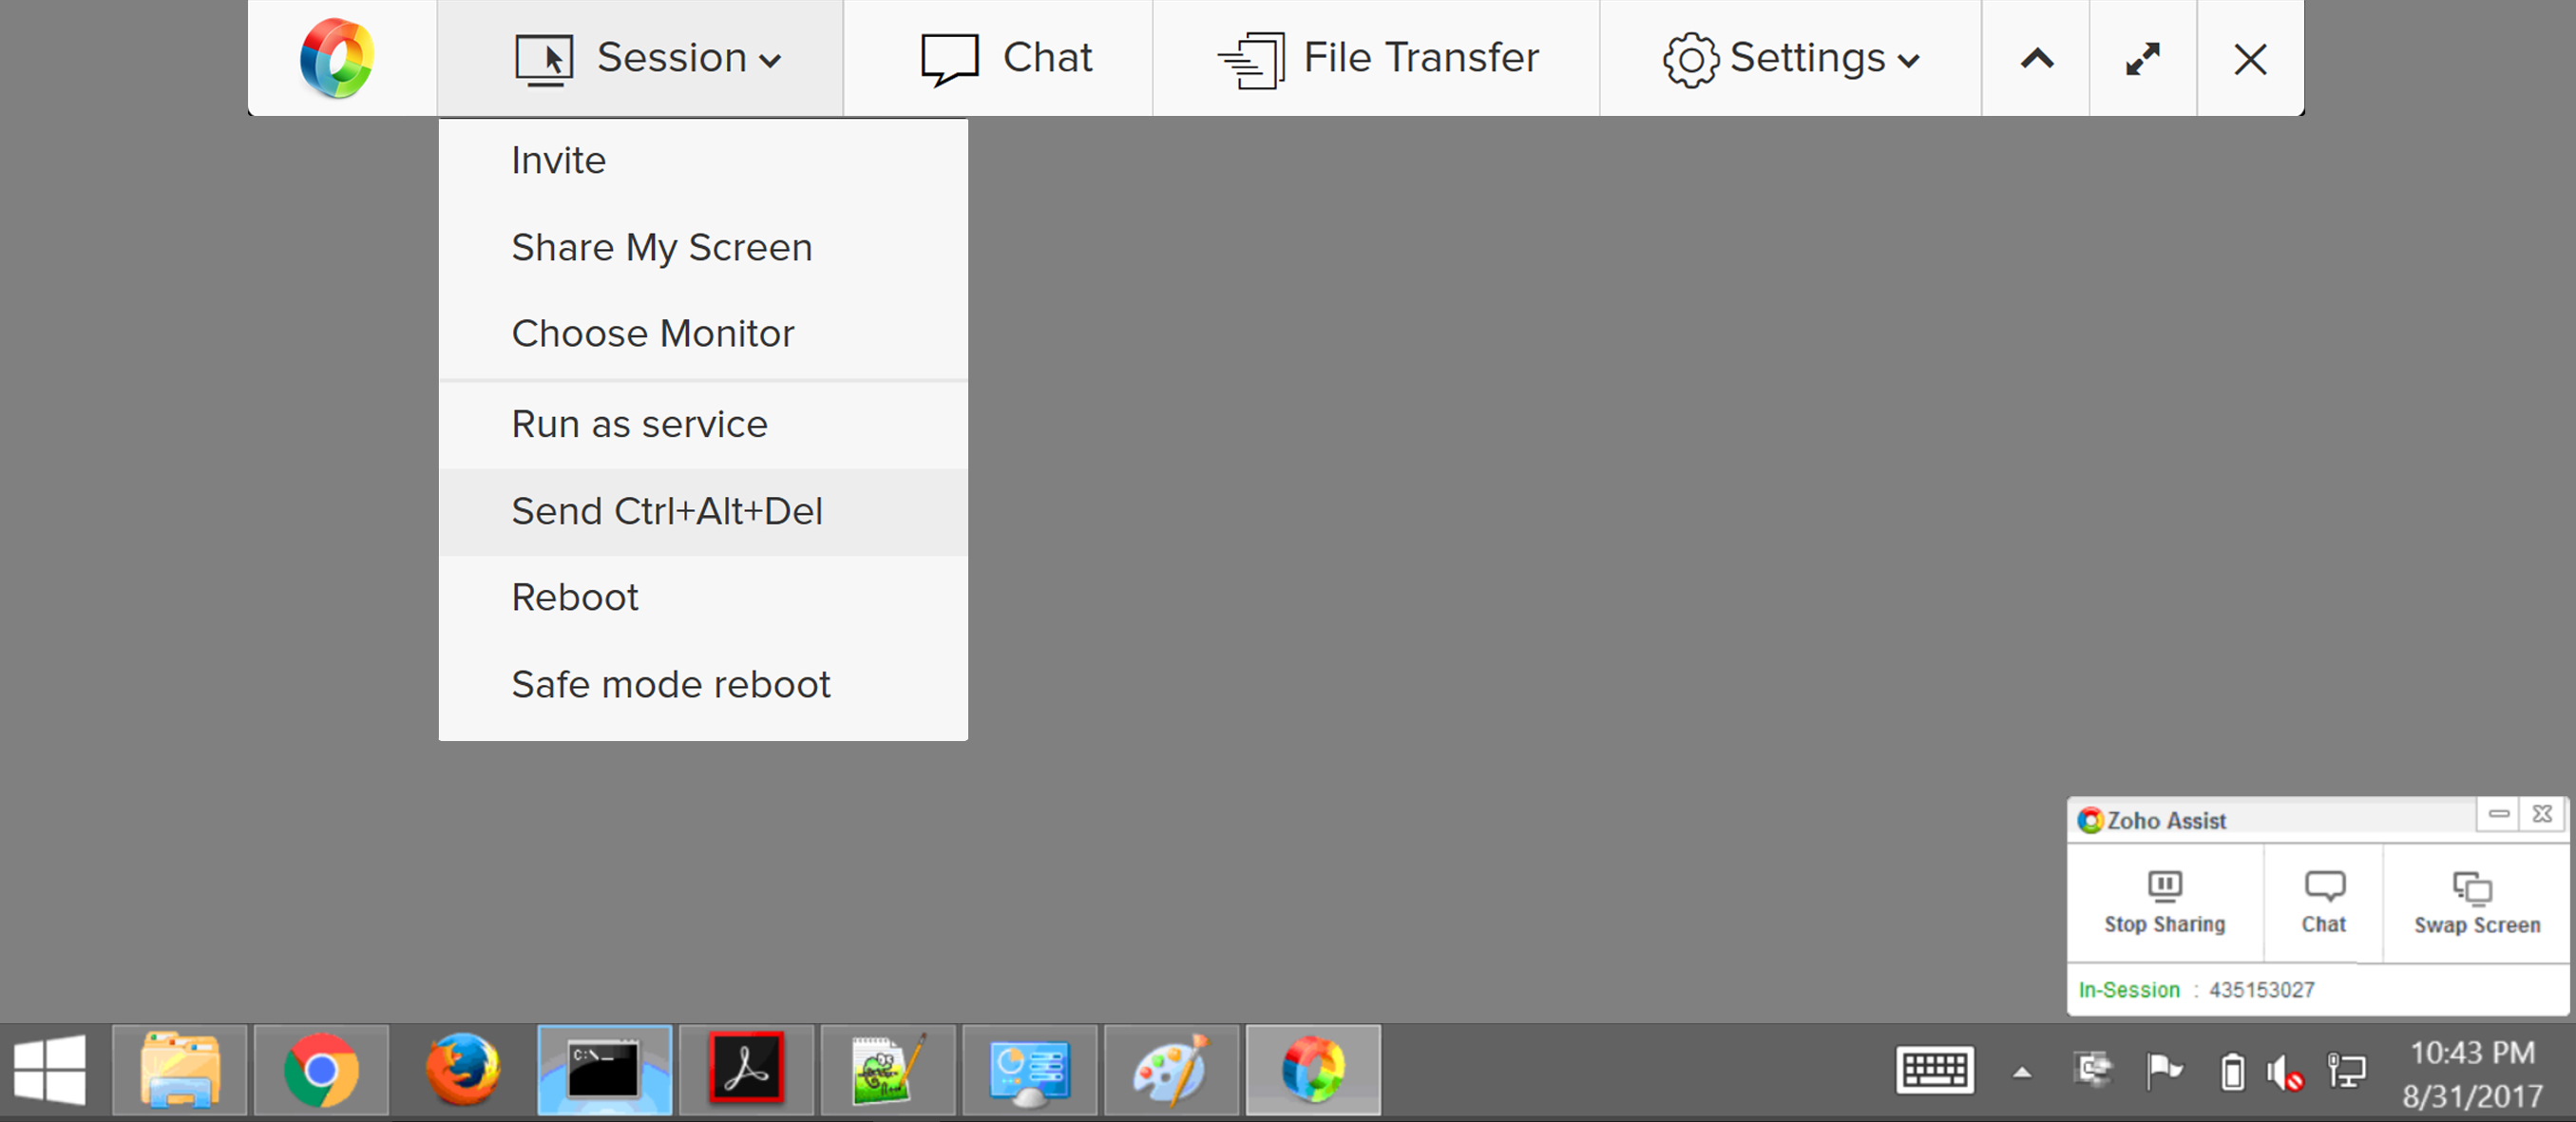Screen dimensions: 2576x1122
Task: Open File Transfer from toolbar
Action: tap(1377, 58)
